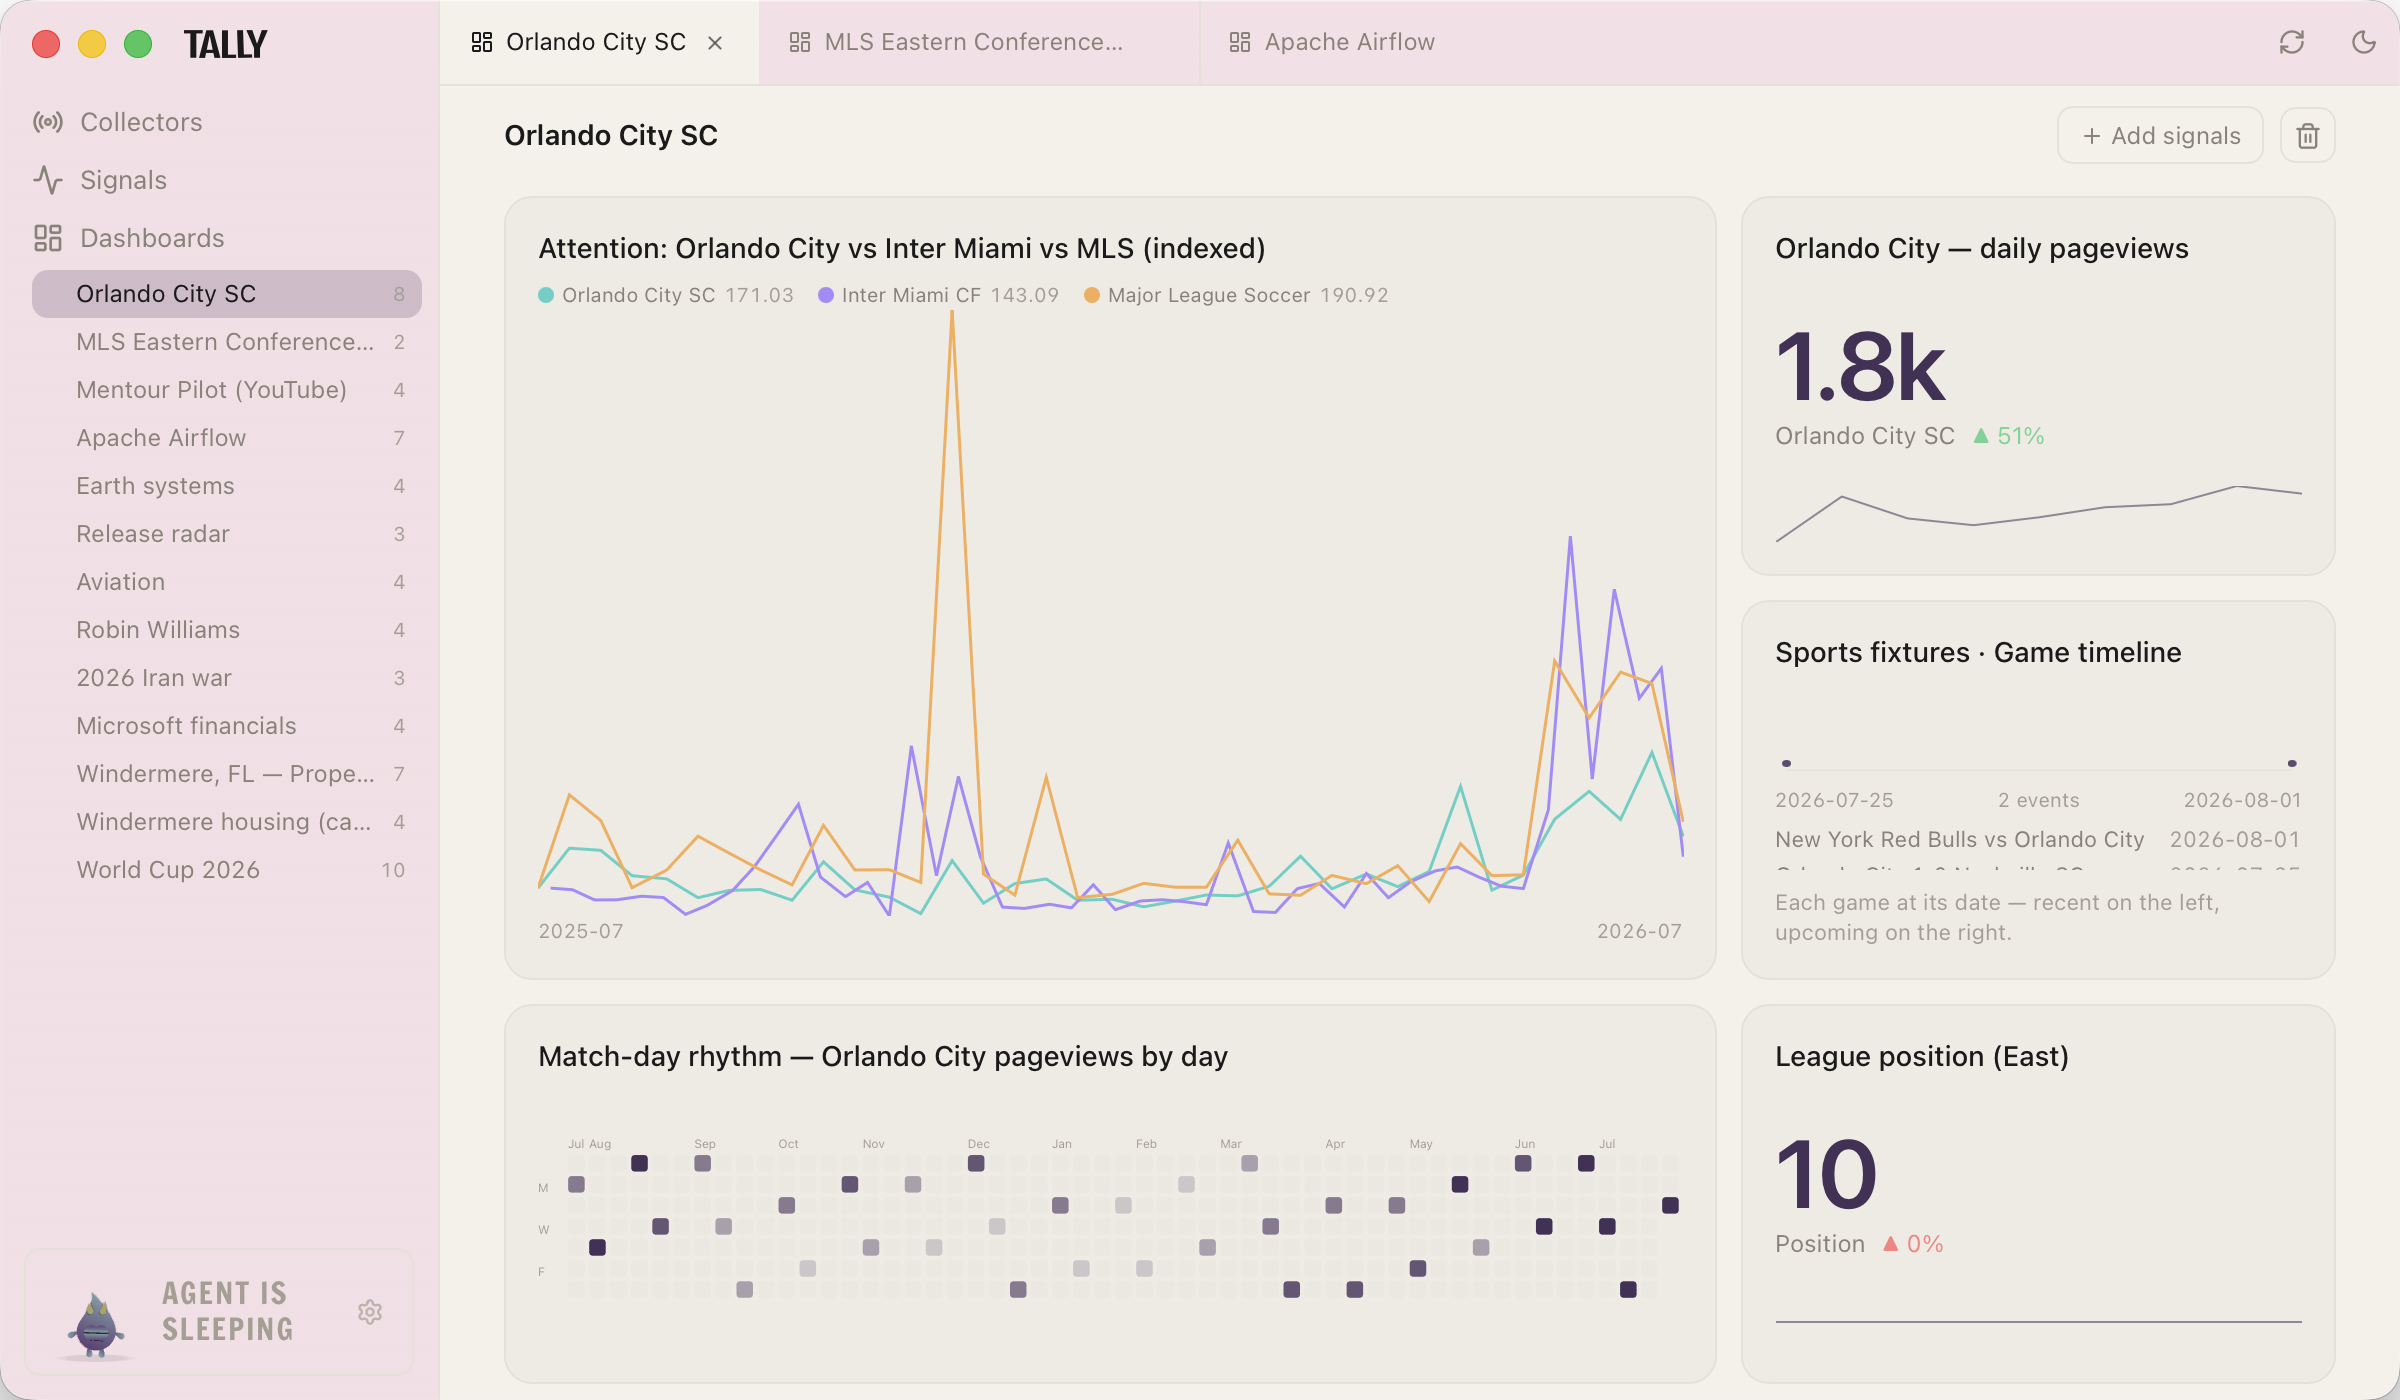The image size is (2400, 1400).
Task: Click the '2 events' timeline label
Action: [x=2038, y=801]
